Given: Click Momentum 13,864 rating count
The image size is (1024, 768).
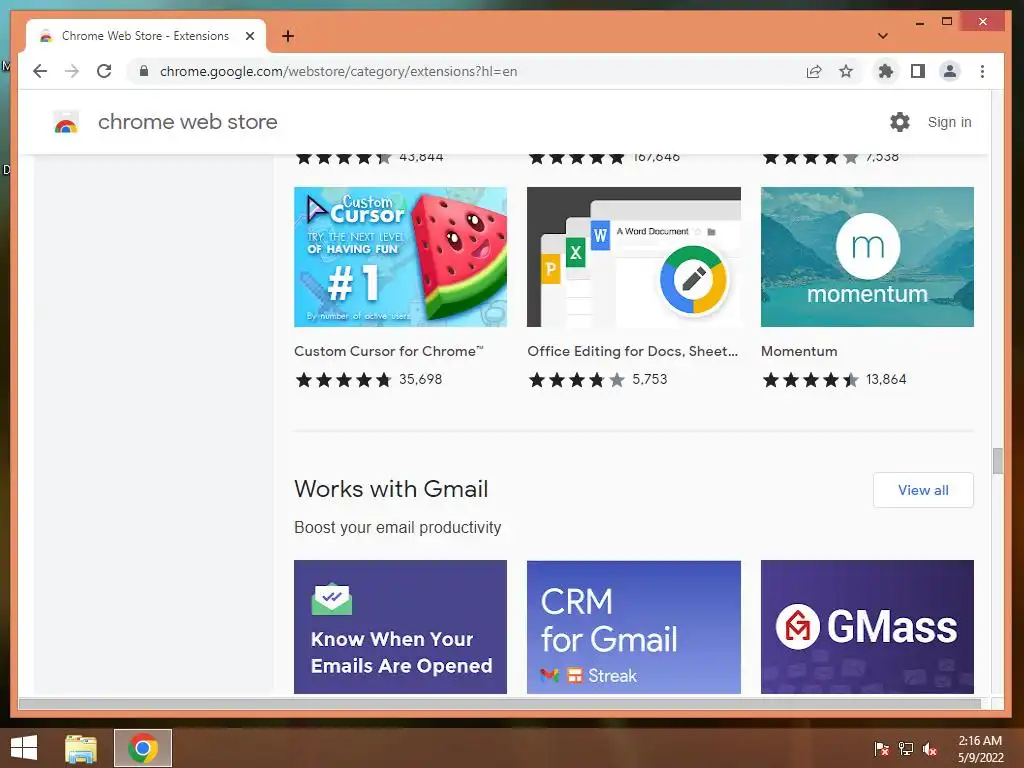Looking at the screenshot, I should point(886,379).
